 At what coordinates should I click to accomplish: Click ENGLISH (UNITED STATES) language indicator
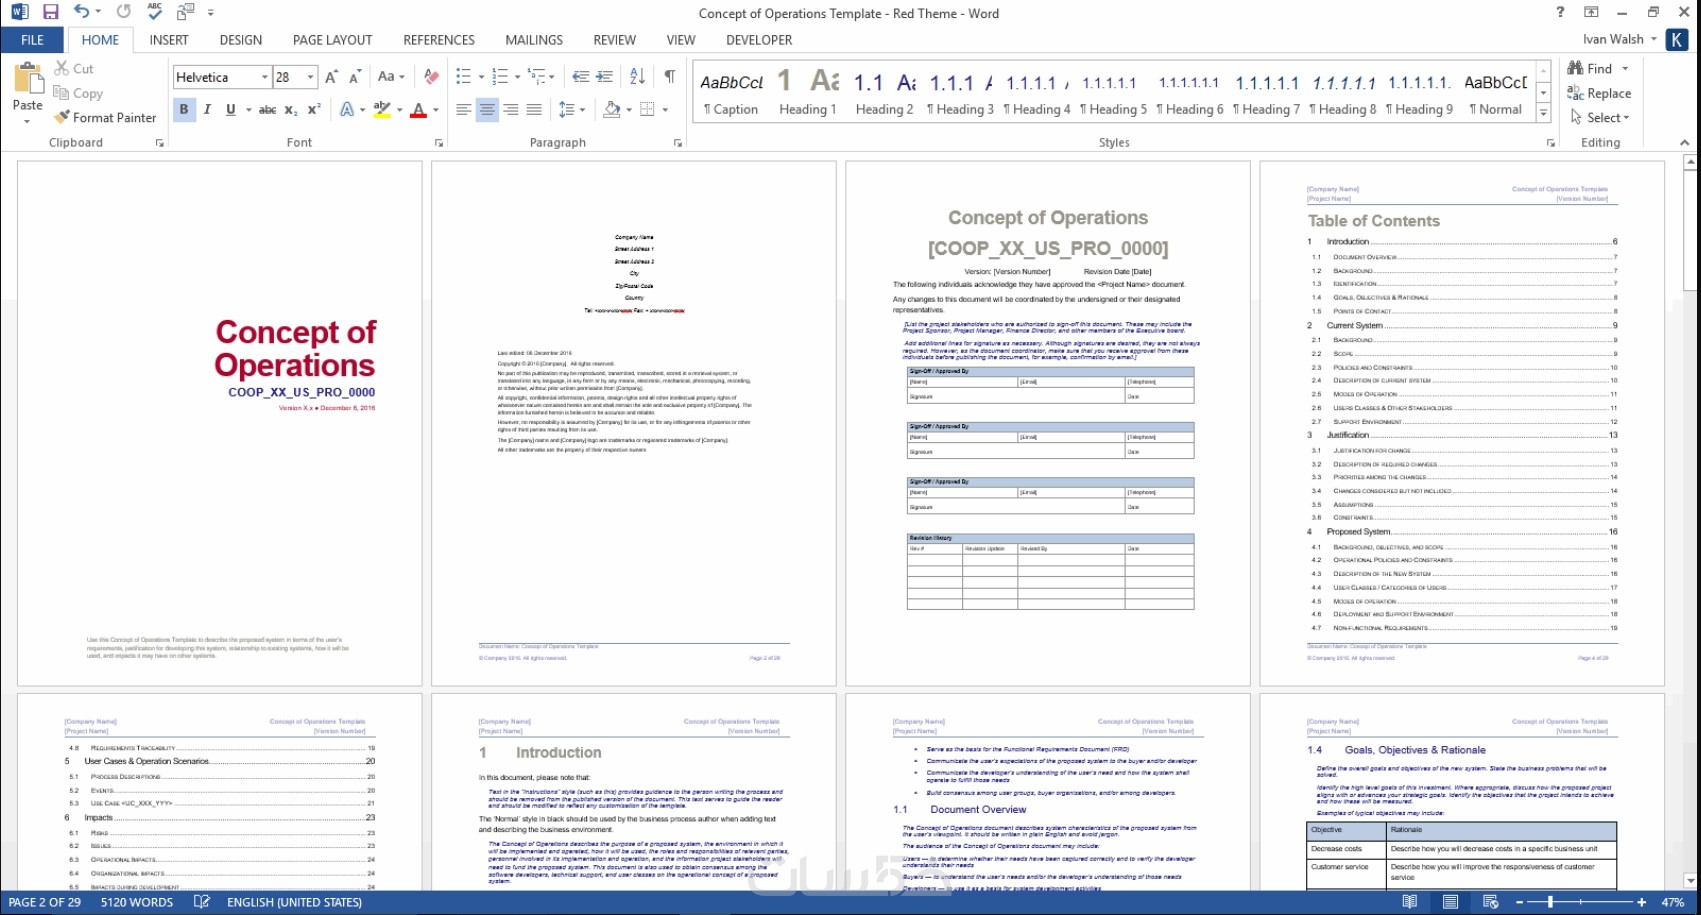point(294,902)
